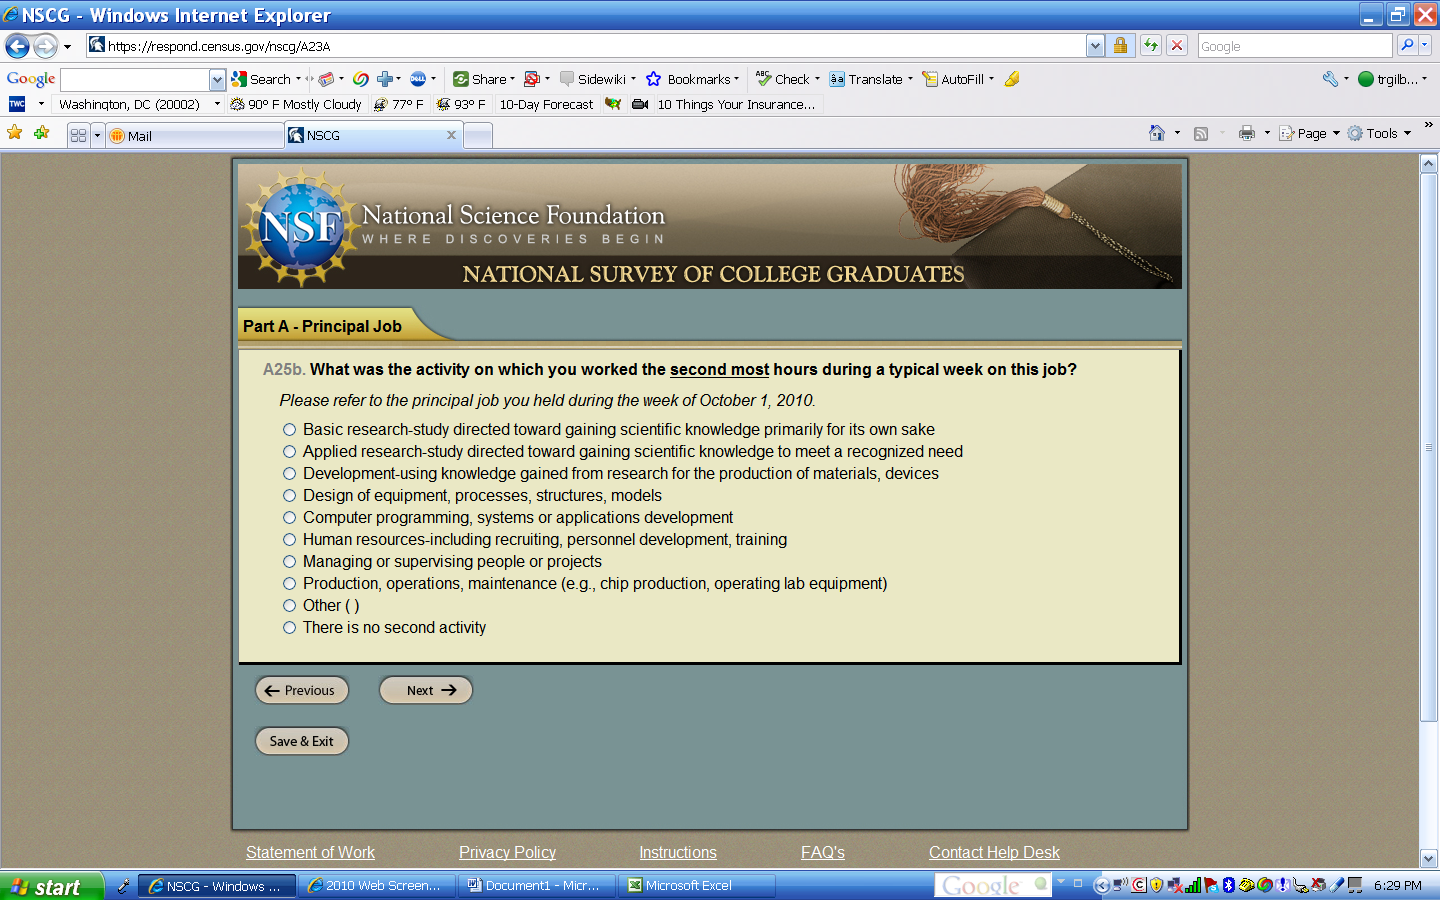Open a new blank tab

(x=479, y=136)
